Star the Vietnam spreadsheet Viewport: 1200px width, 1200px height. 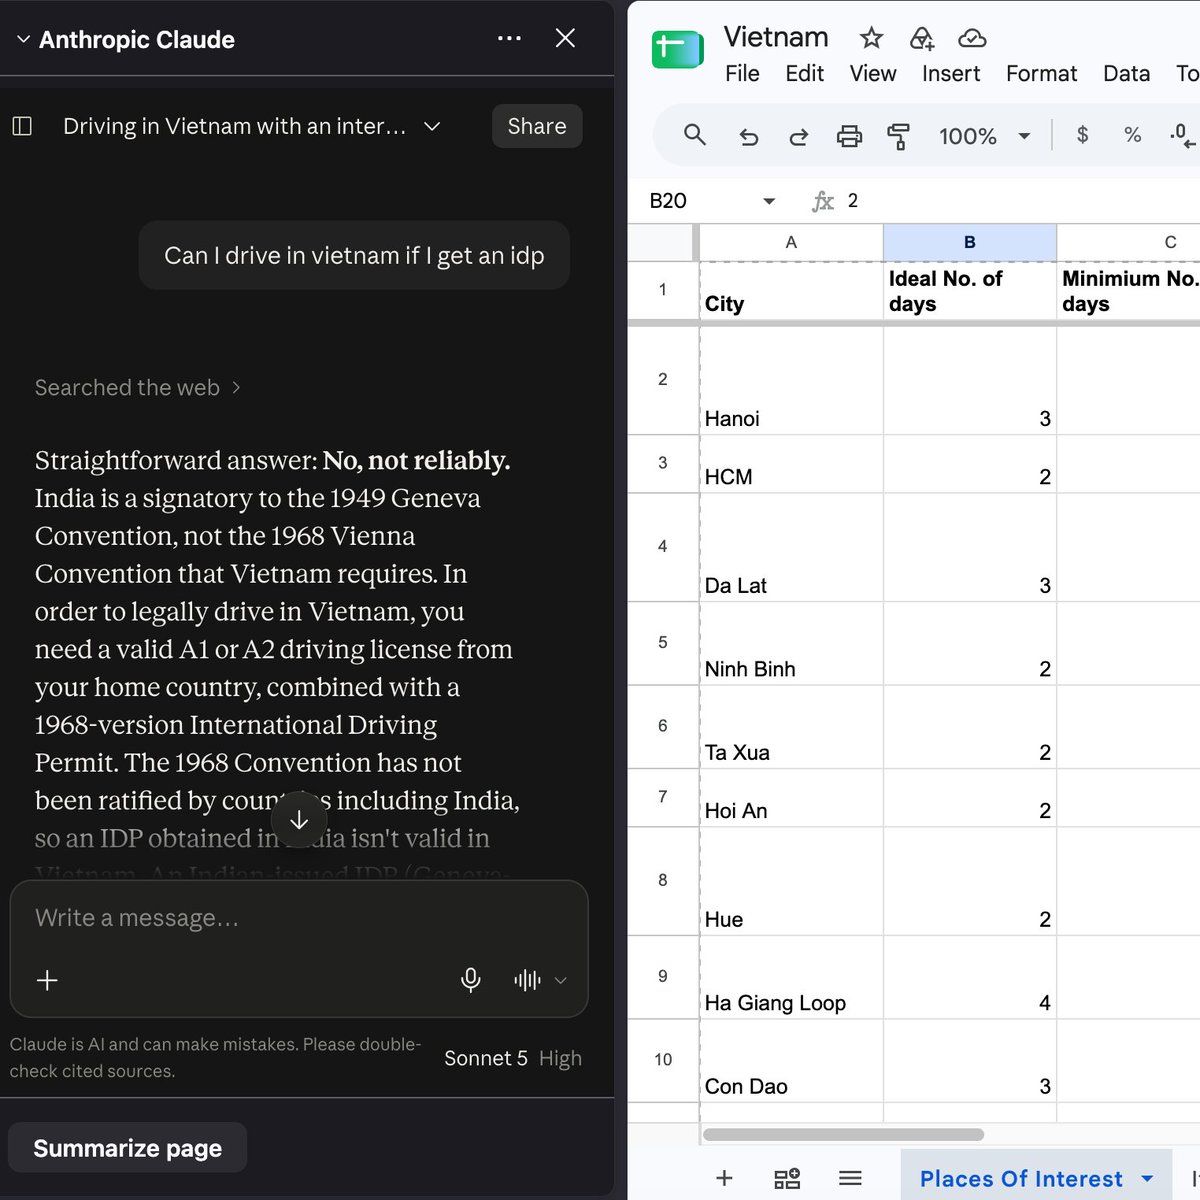pyautogui.click(x=871, y=38)
